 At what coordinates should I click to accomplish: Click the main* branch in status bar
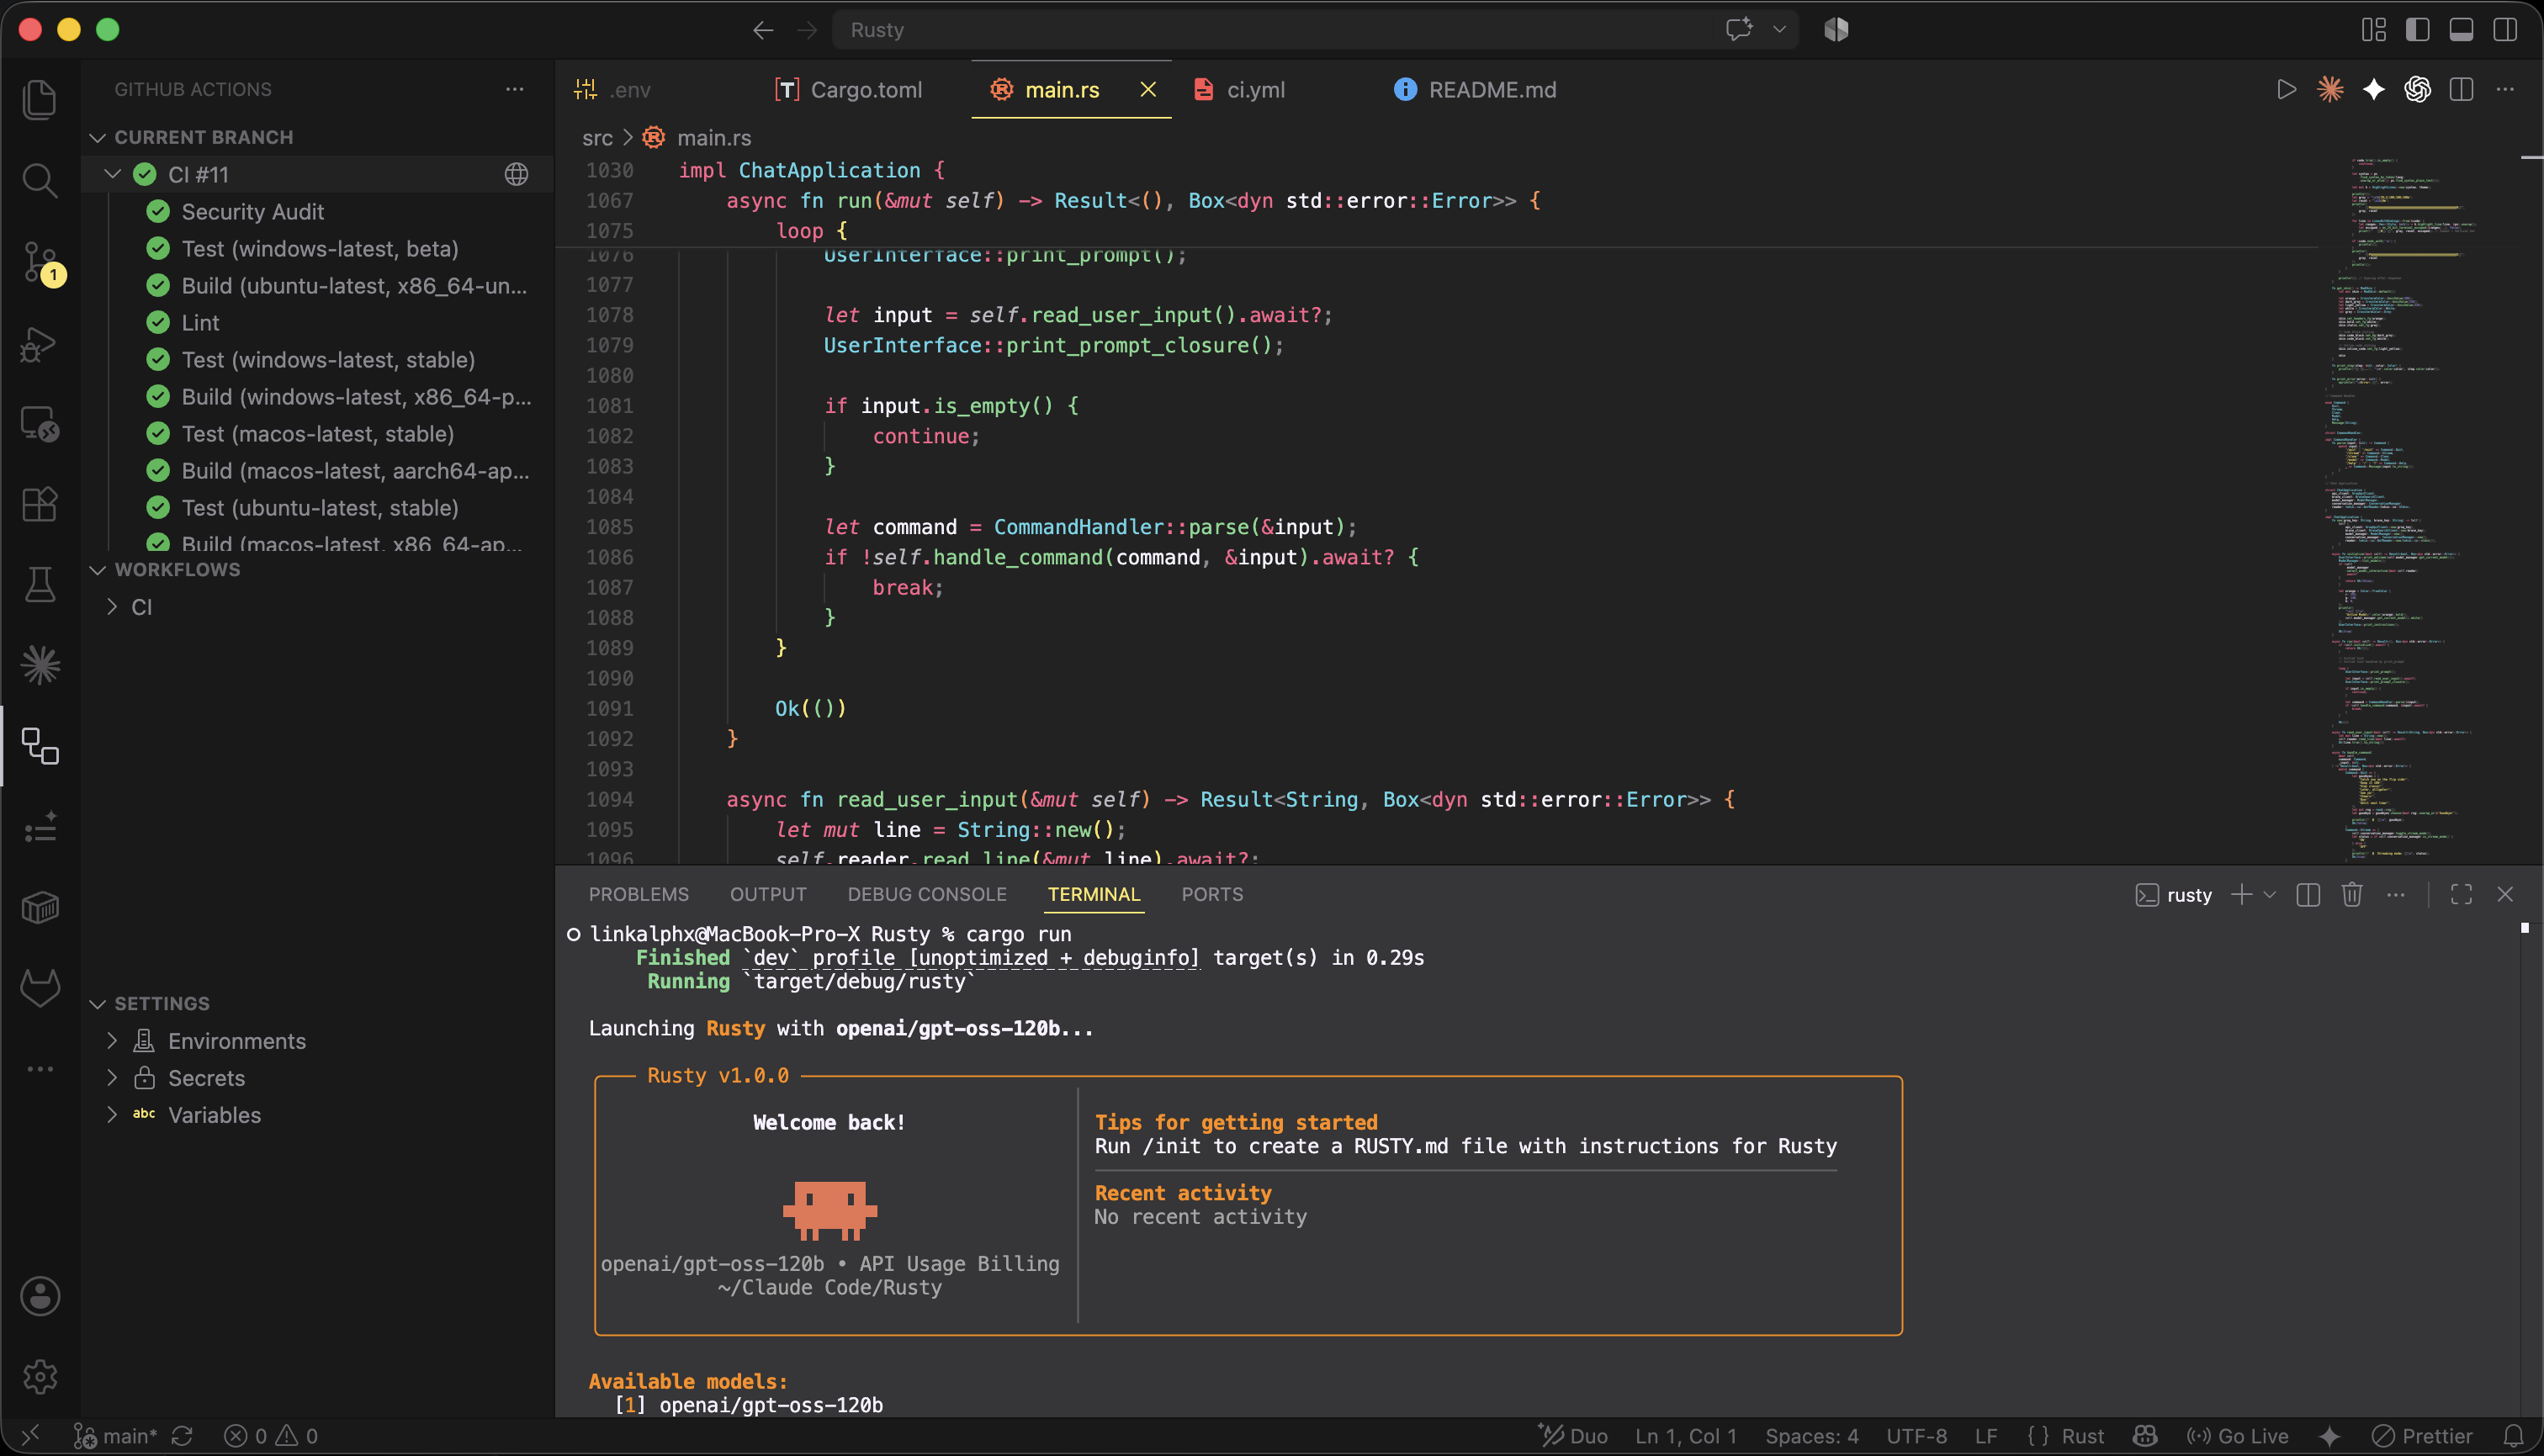click(116, 1436)
